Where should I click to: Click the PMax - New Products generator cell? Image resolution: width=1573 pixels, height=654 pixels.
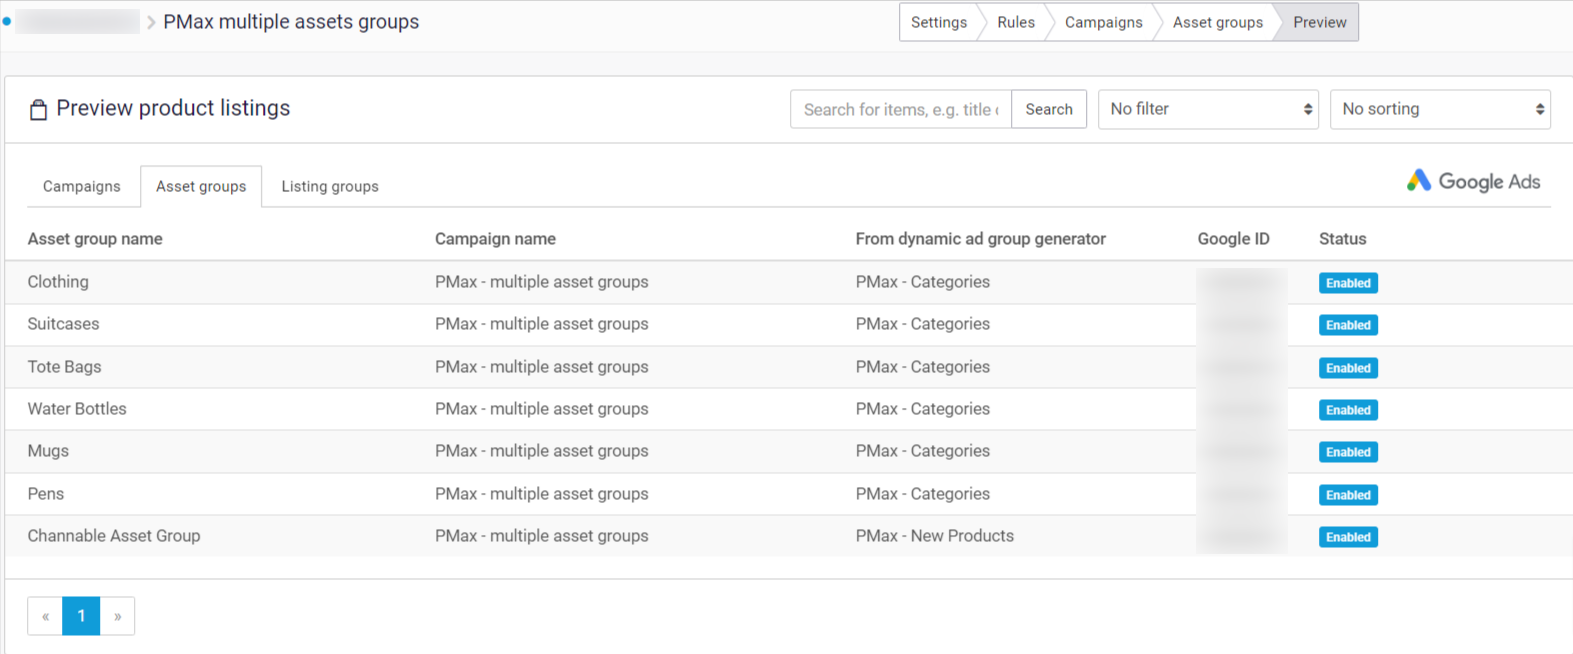935,536
